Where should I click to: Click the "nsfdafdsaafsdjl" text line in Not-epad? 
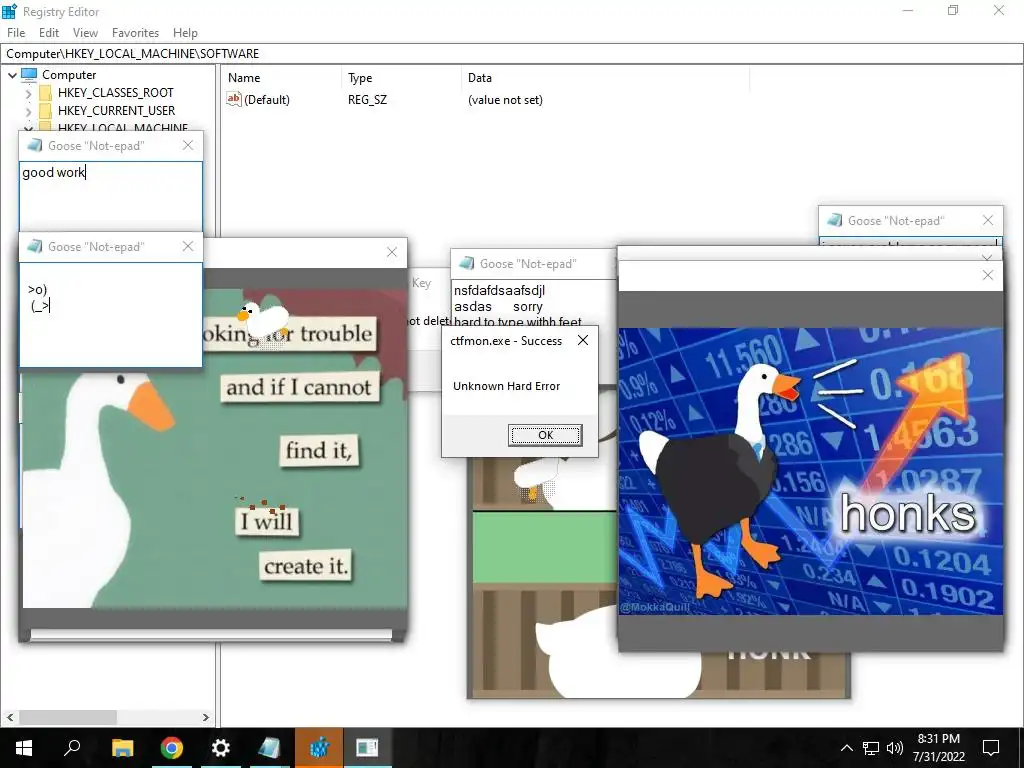(x=499, y=291)
